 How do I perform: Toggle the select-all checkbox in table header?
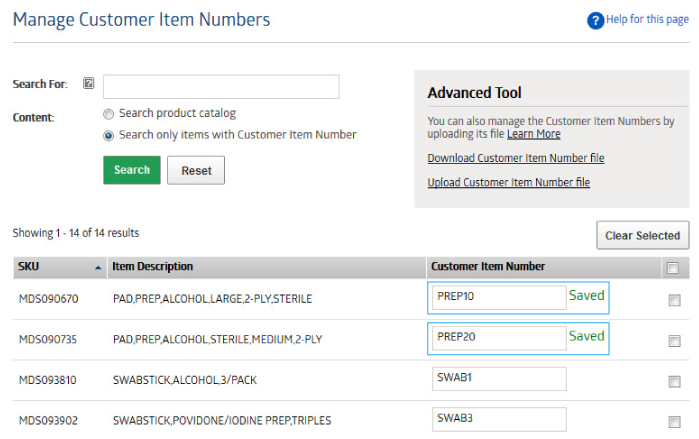[x=673, y=268]
